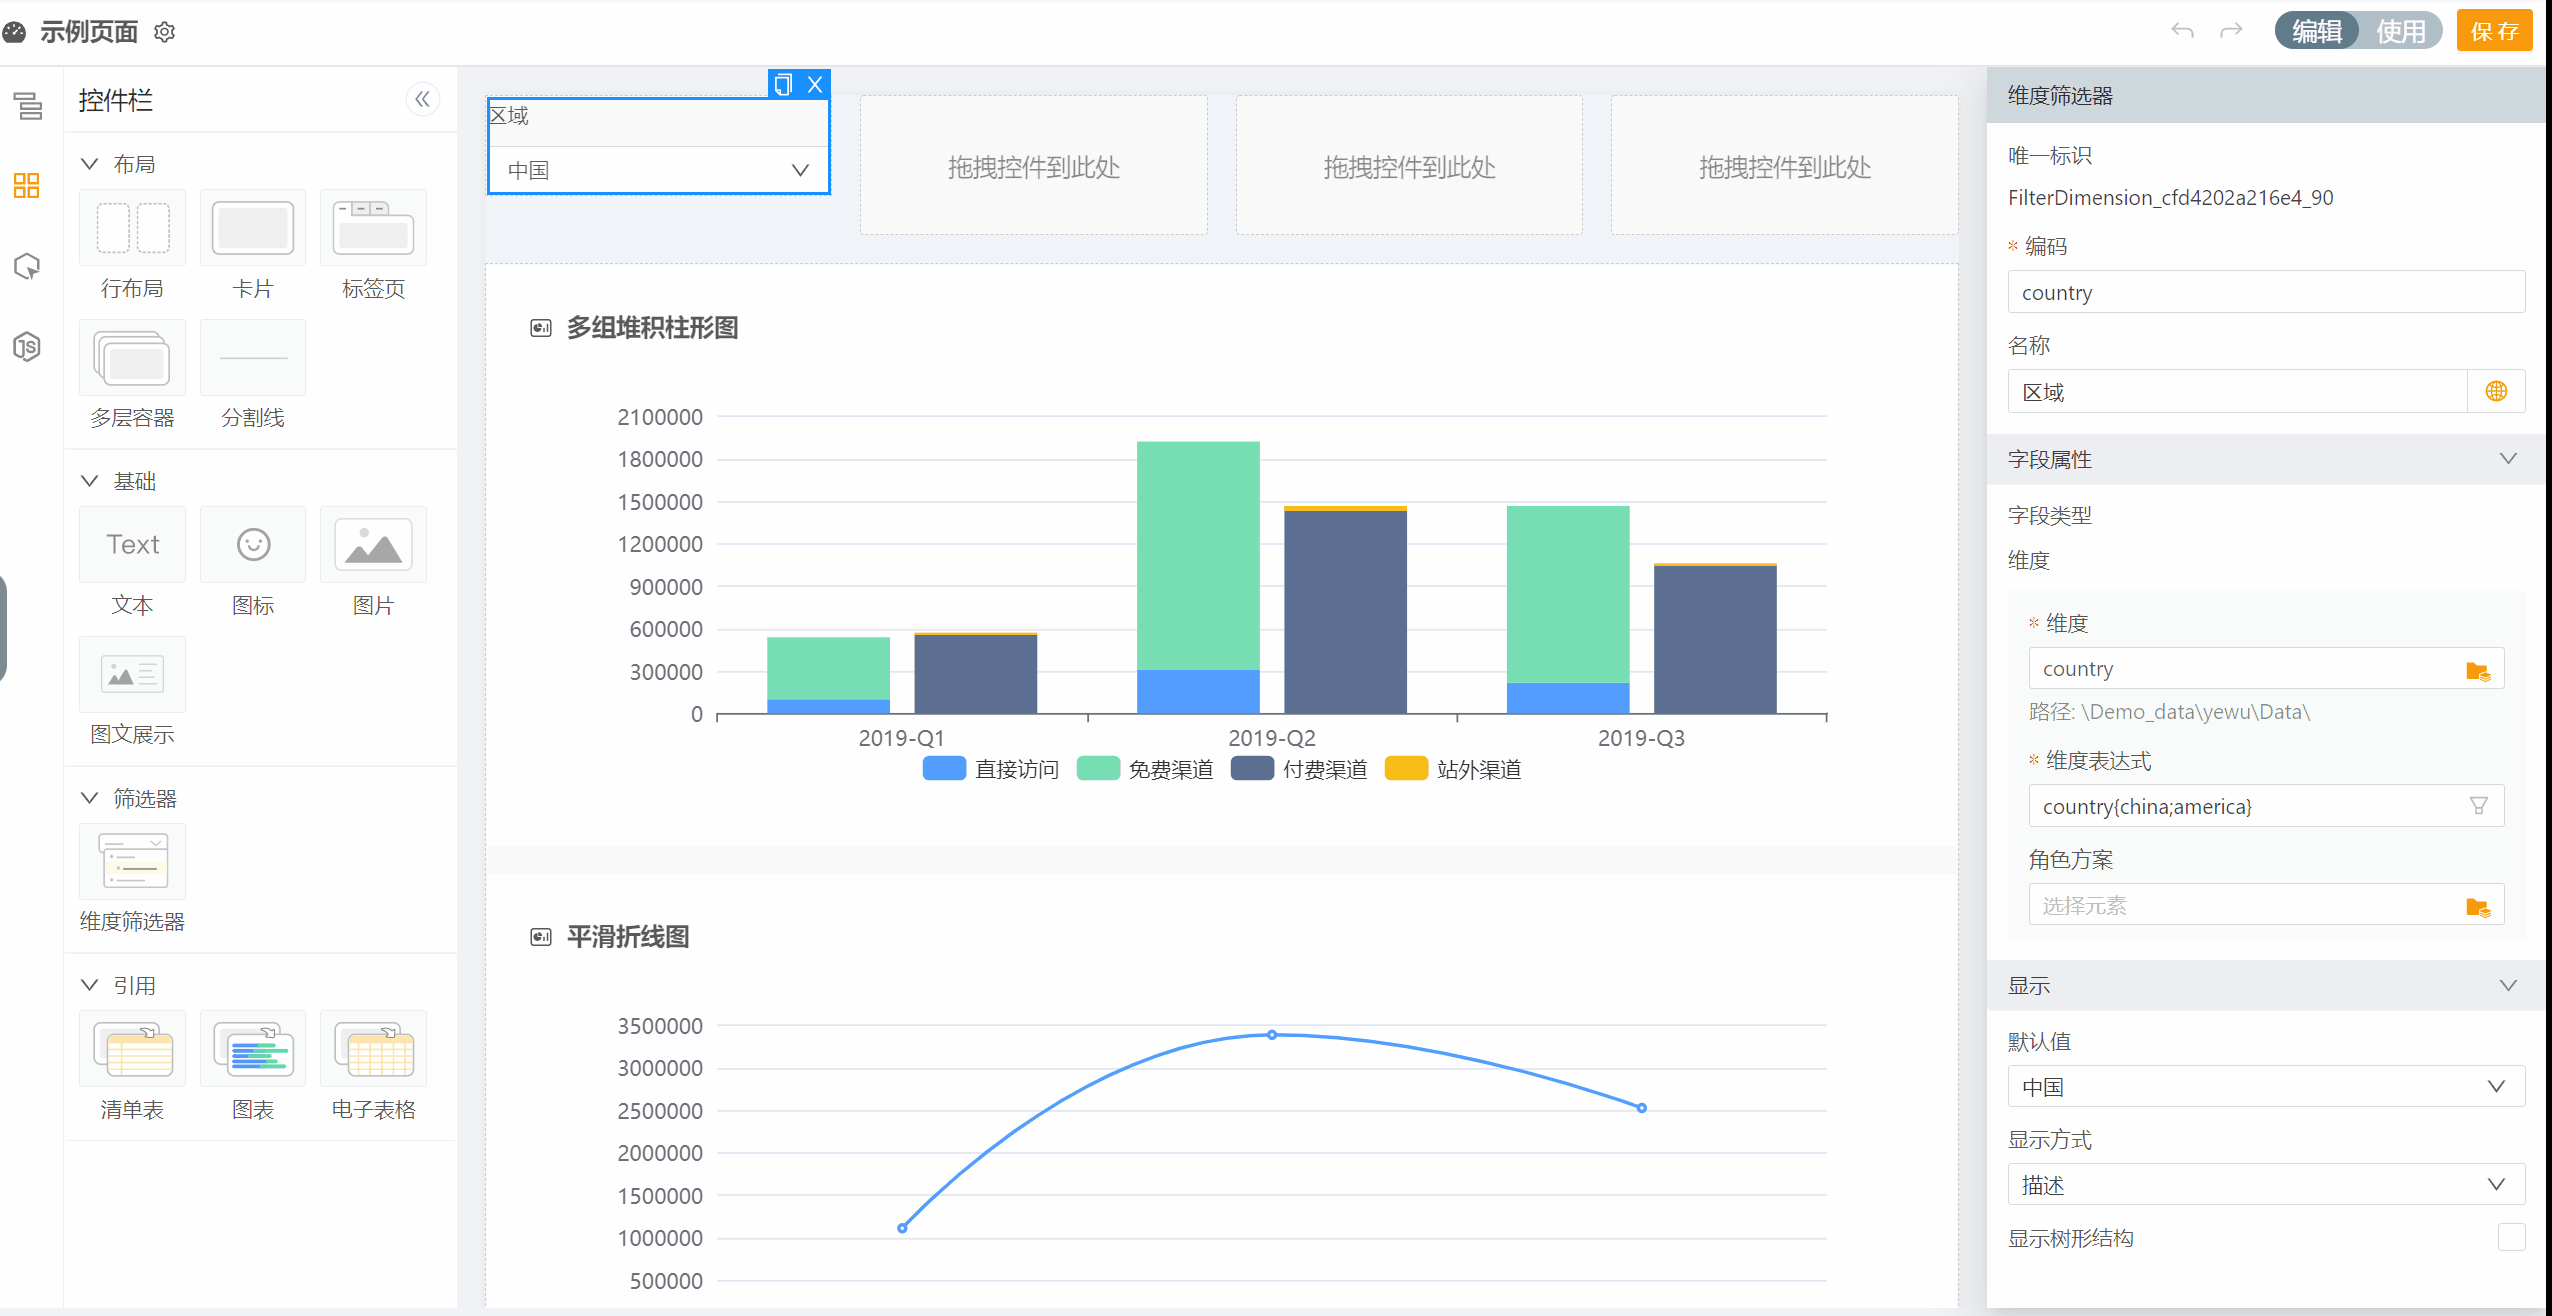2552x1316 pixels.
Task: Click the 示例页面 page title
Action: pyautogui.click(x=89, y=32)
